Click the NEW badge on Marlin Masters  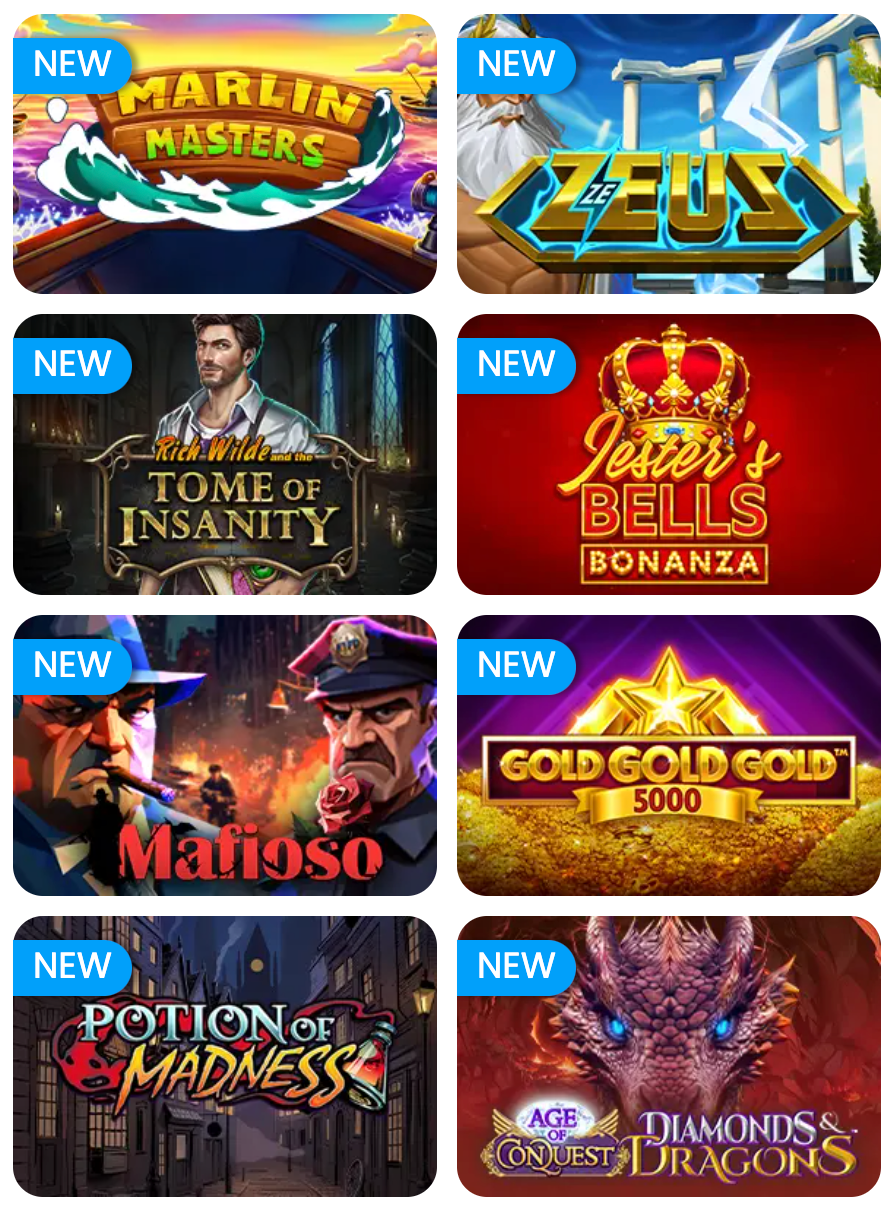click(72, 65)
